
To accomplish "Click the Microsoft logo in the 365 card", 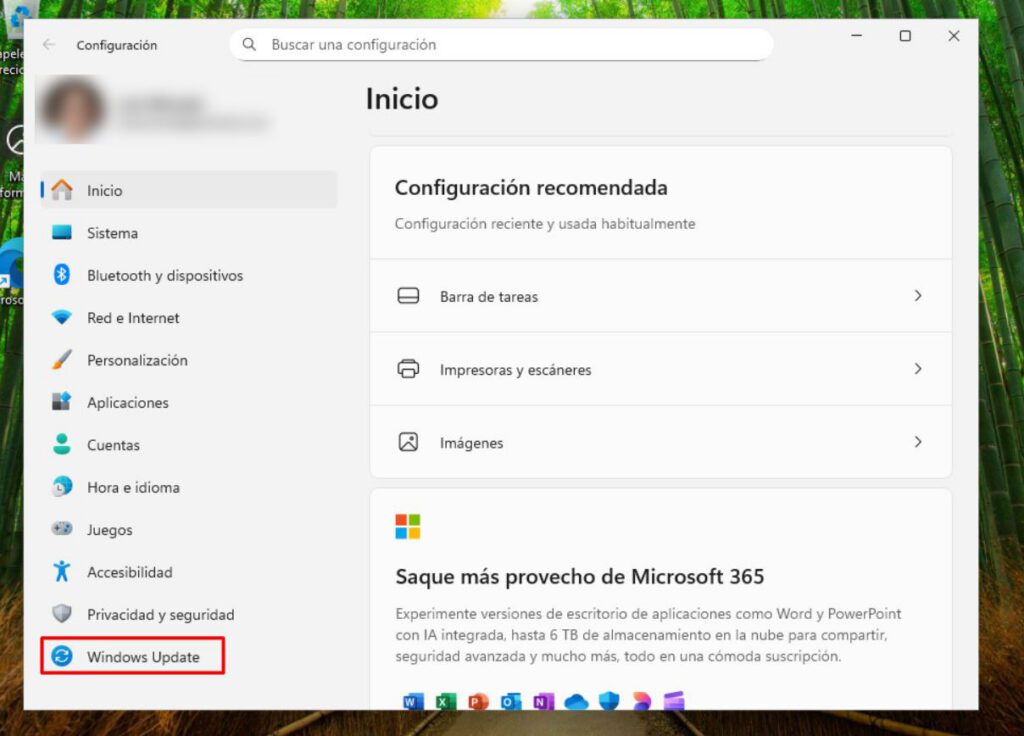I will (408, 525).
